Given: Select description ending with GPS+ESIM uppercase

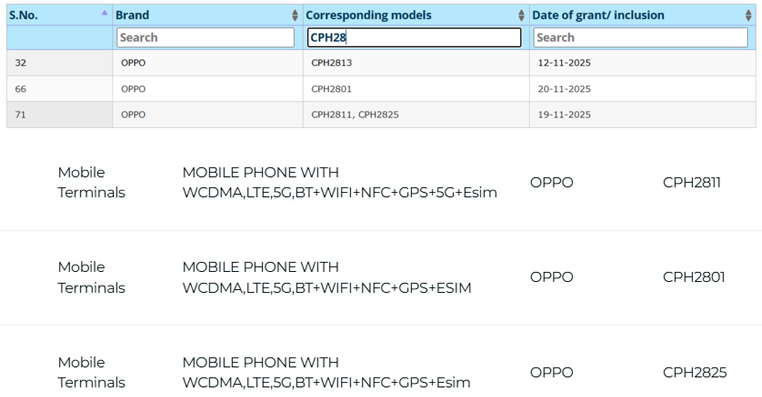Looking at the screenshot, I should coord(327,277).
